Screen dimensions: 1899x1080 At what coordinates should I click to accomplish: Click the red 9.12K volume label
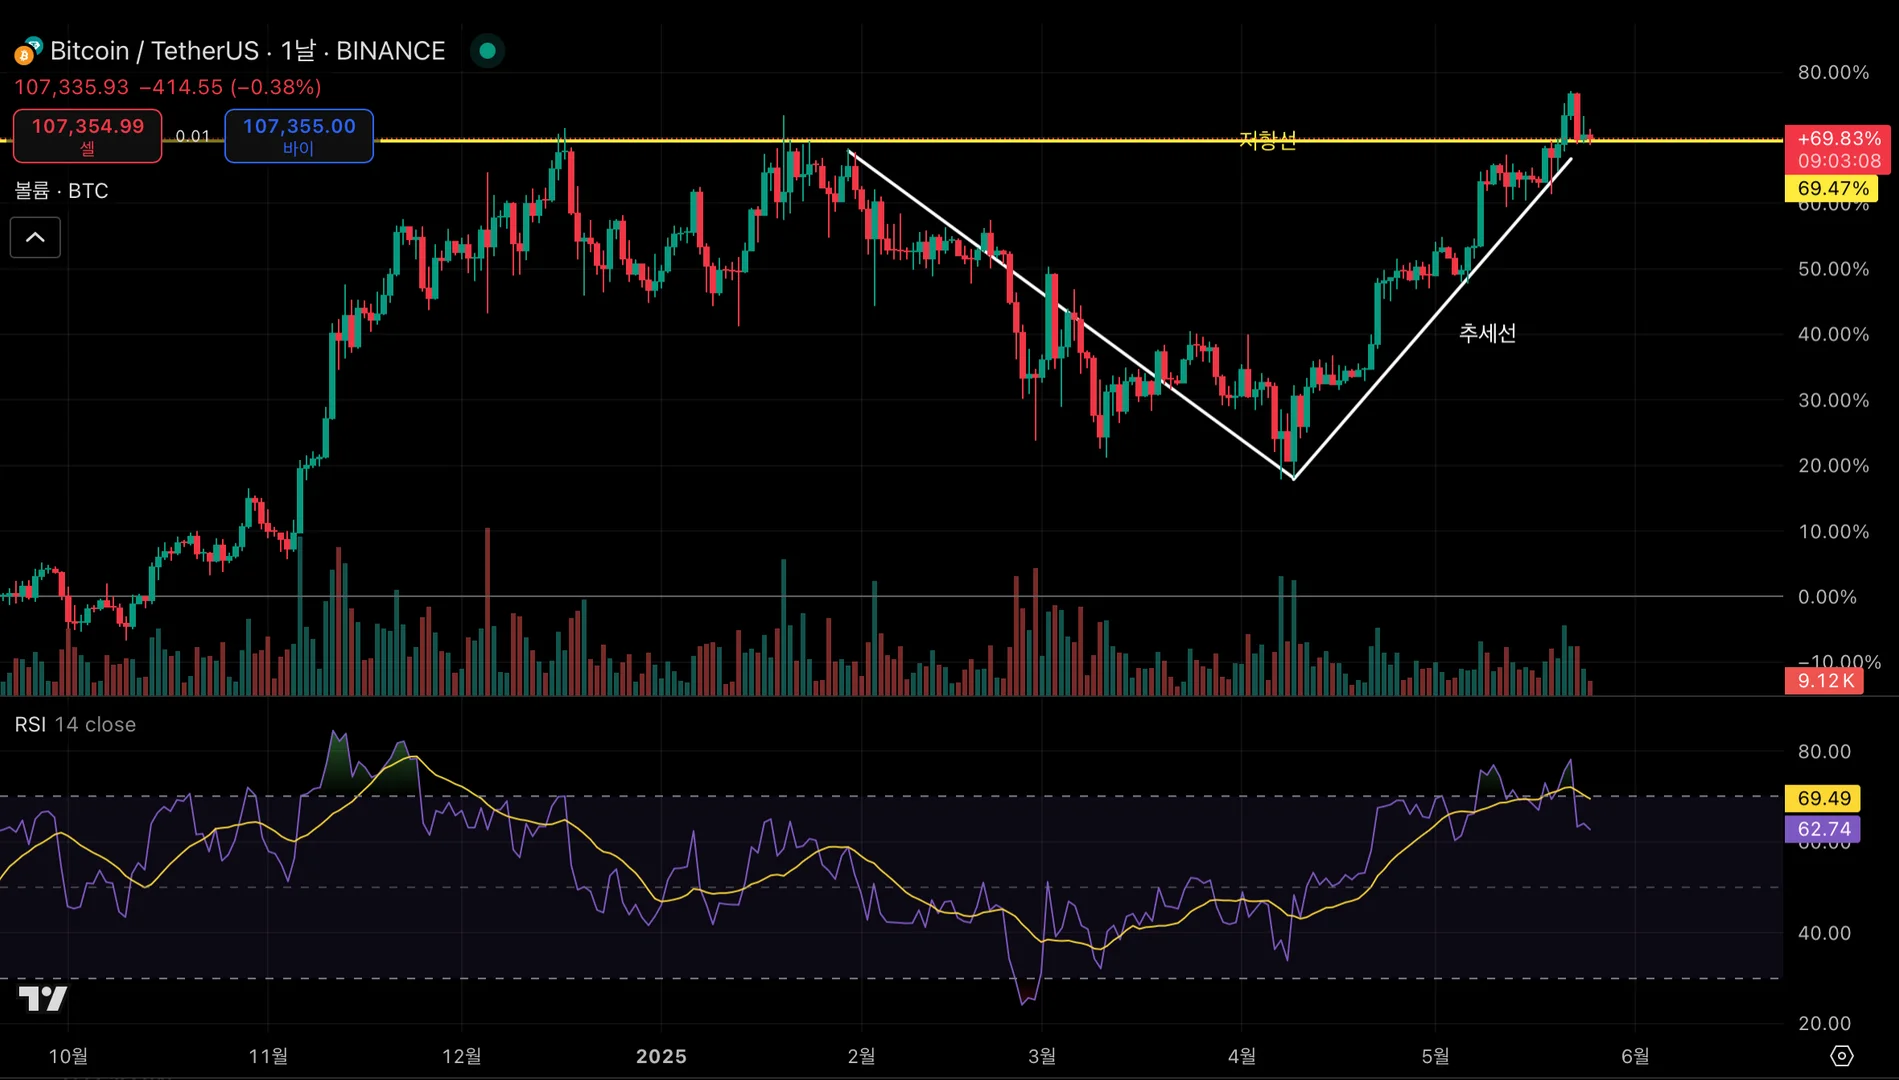tap(1825, 681)
